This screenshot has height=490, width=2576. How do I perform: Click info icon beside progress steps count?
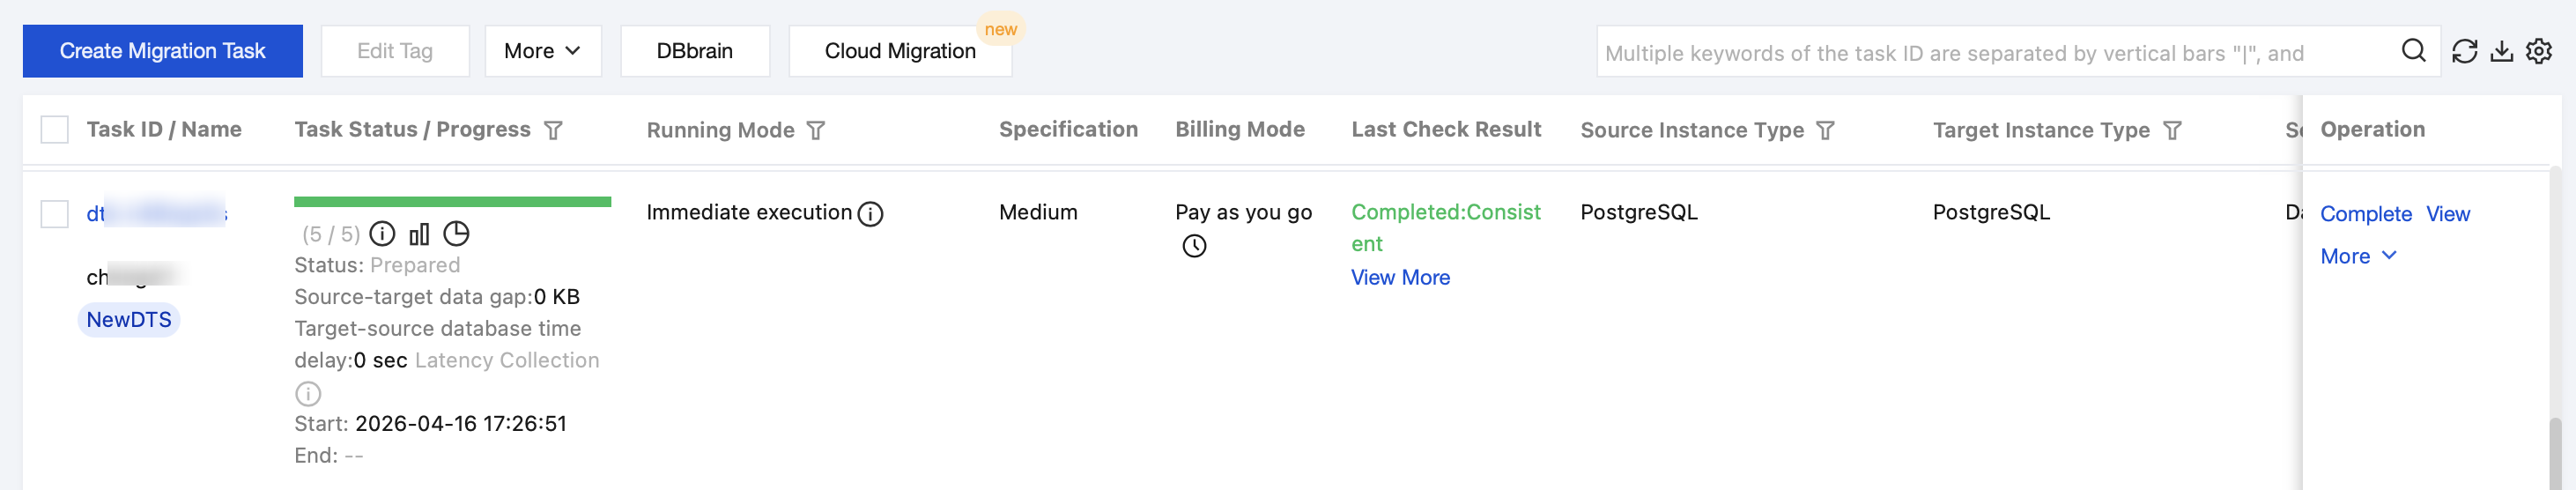click(x=382, y=234)
